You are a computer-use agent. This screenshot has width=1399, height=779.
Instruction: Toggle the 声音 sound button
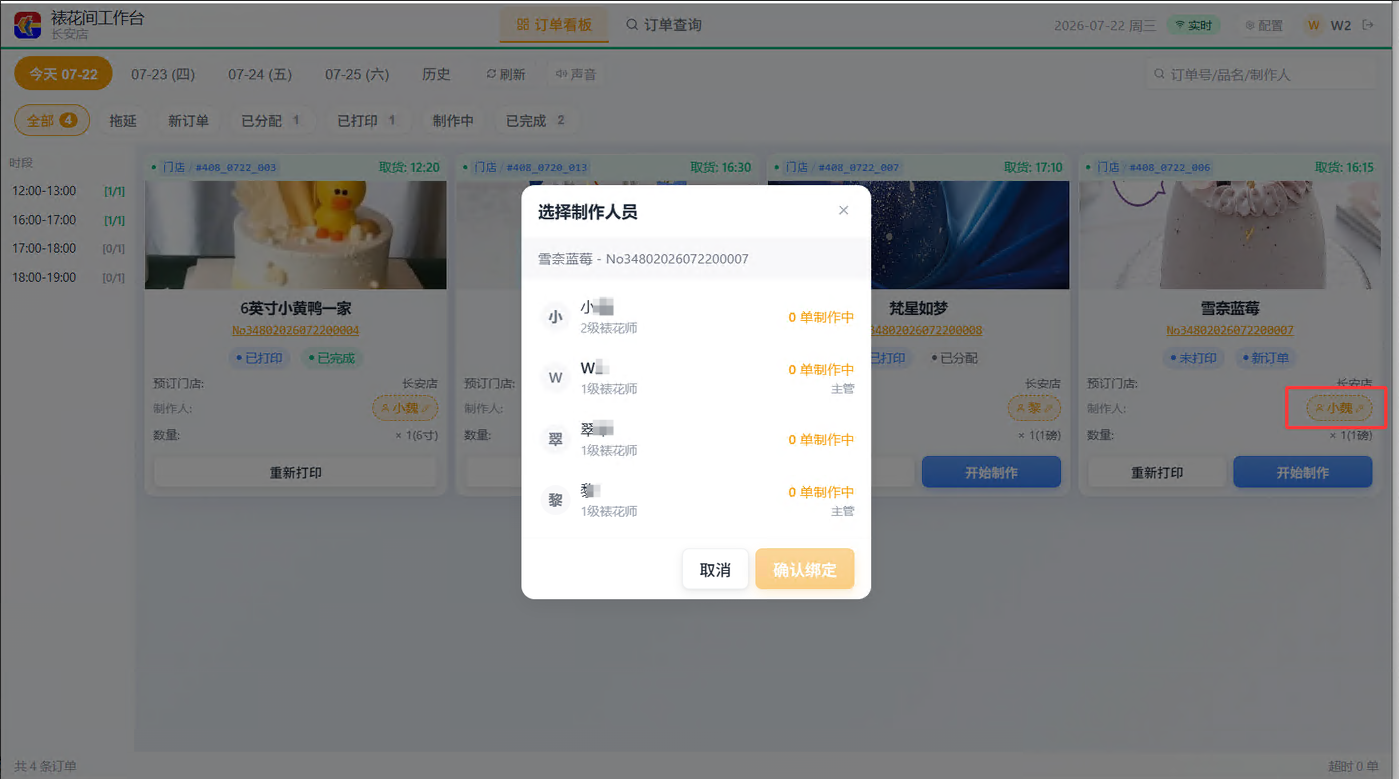(x=576, y=74)
